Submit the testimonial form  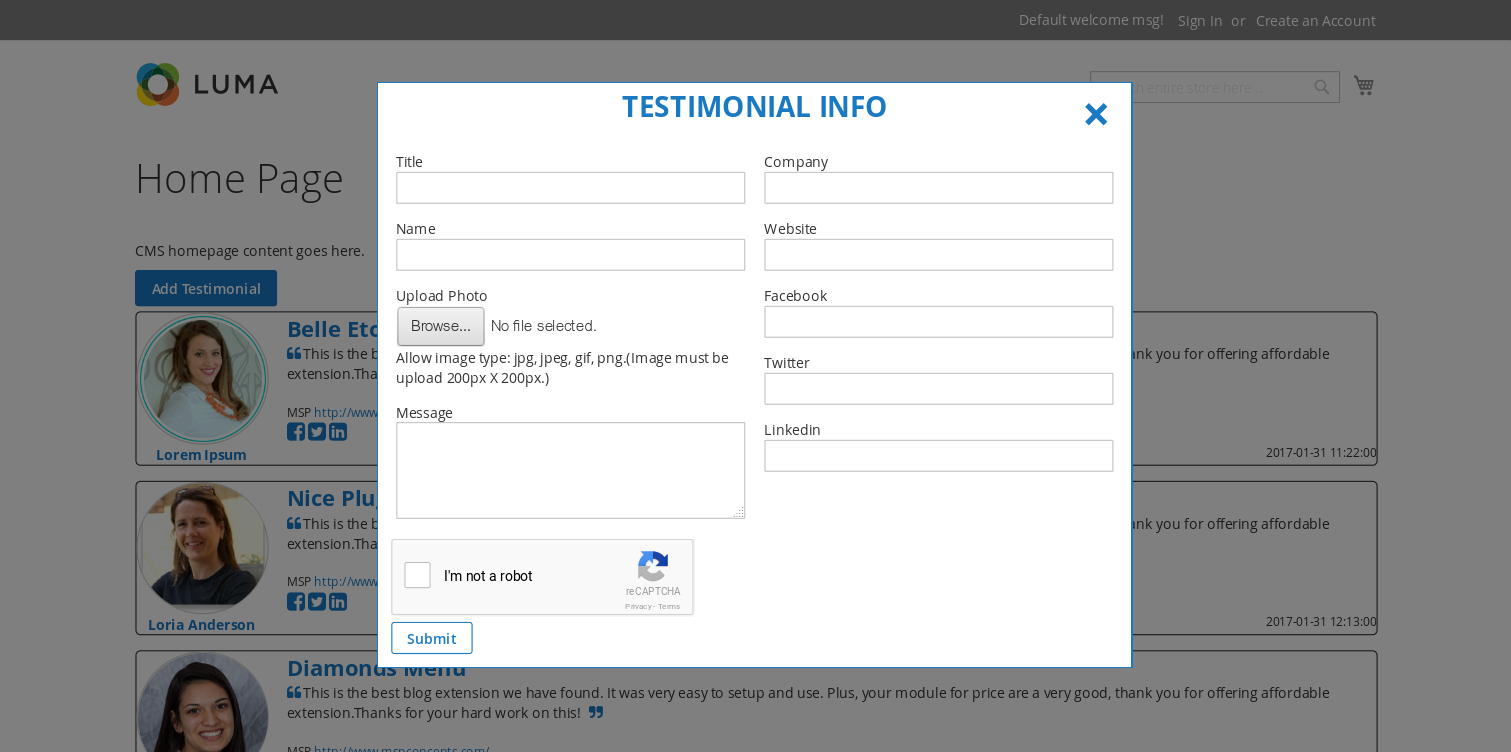[x=432, y=638]
